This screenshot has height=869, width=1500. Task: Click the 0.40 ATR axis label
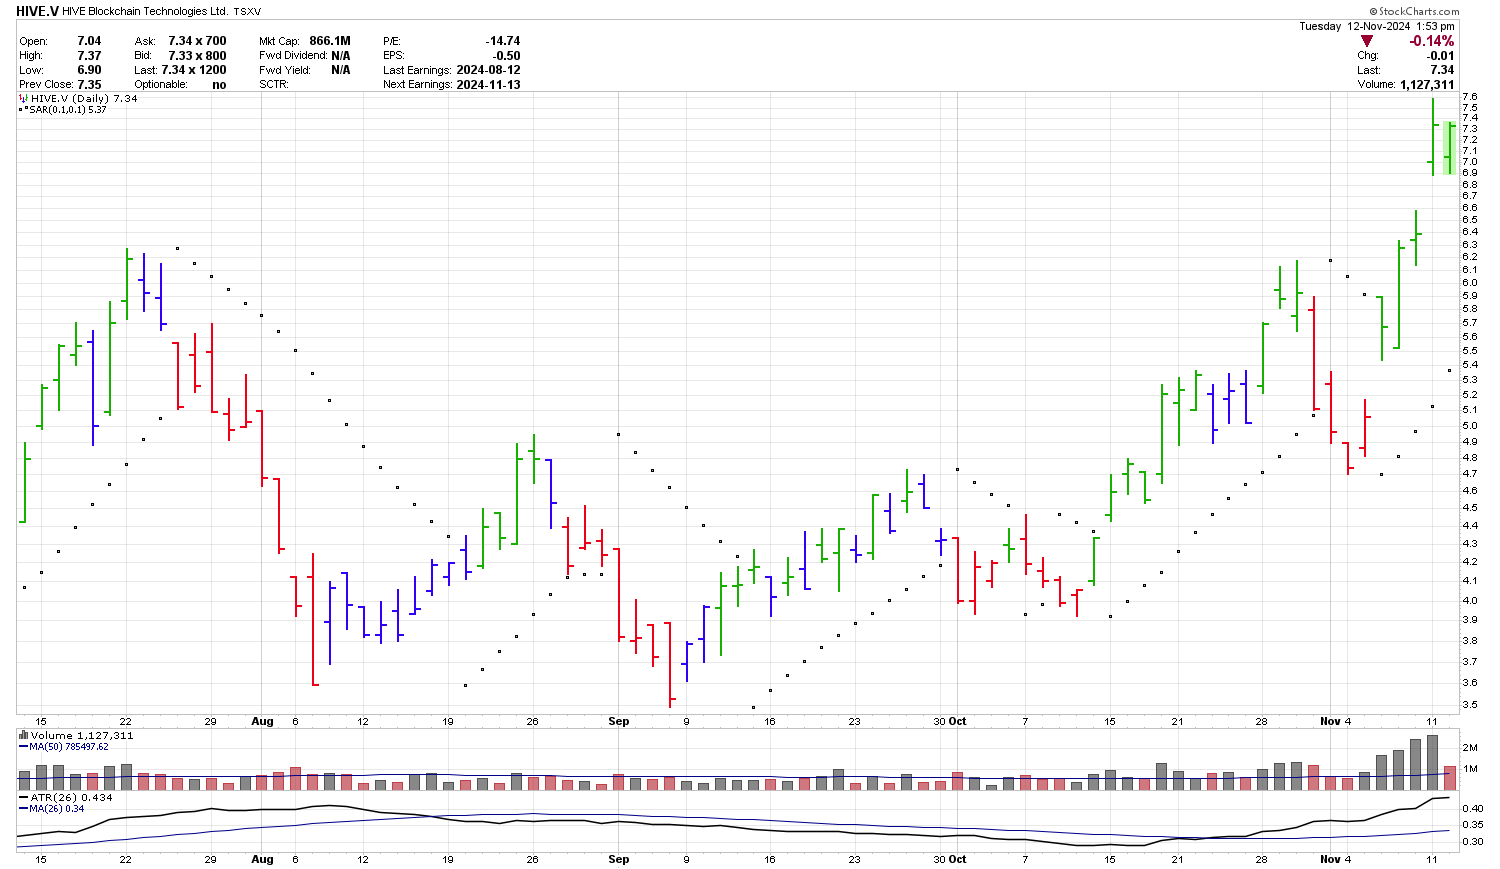pyautogui.click(x=1471, y=808)
